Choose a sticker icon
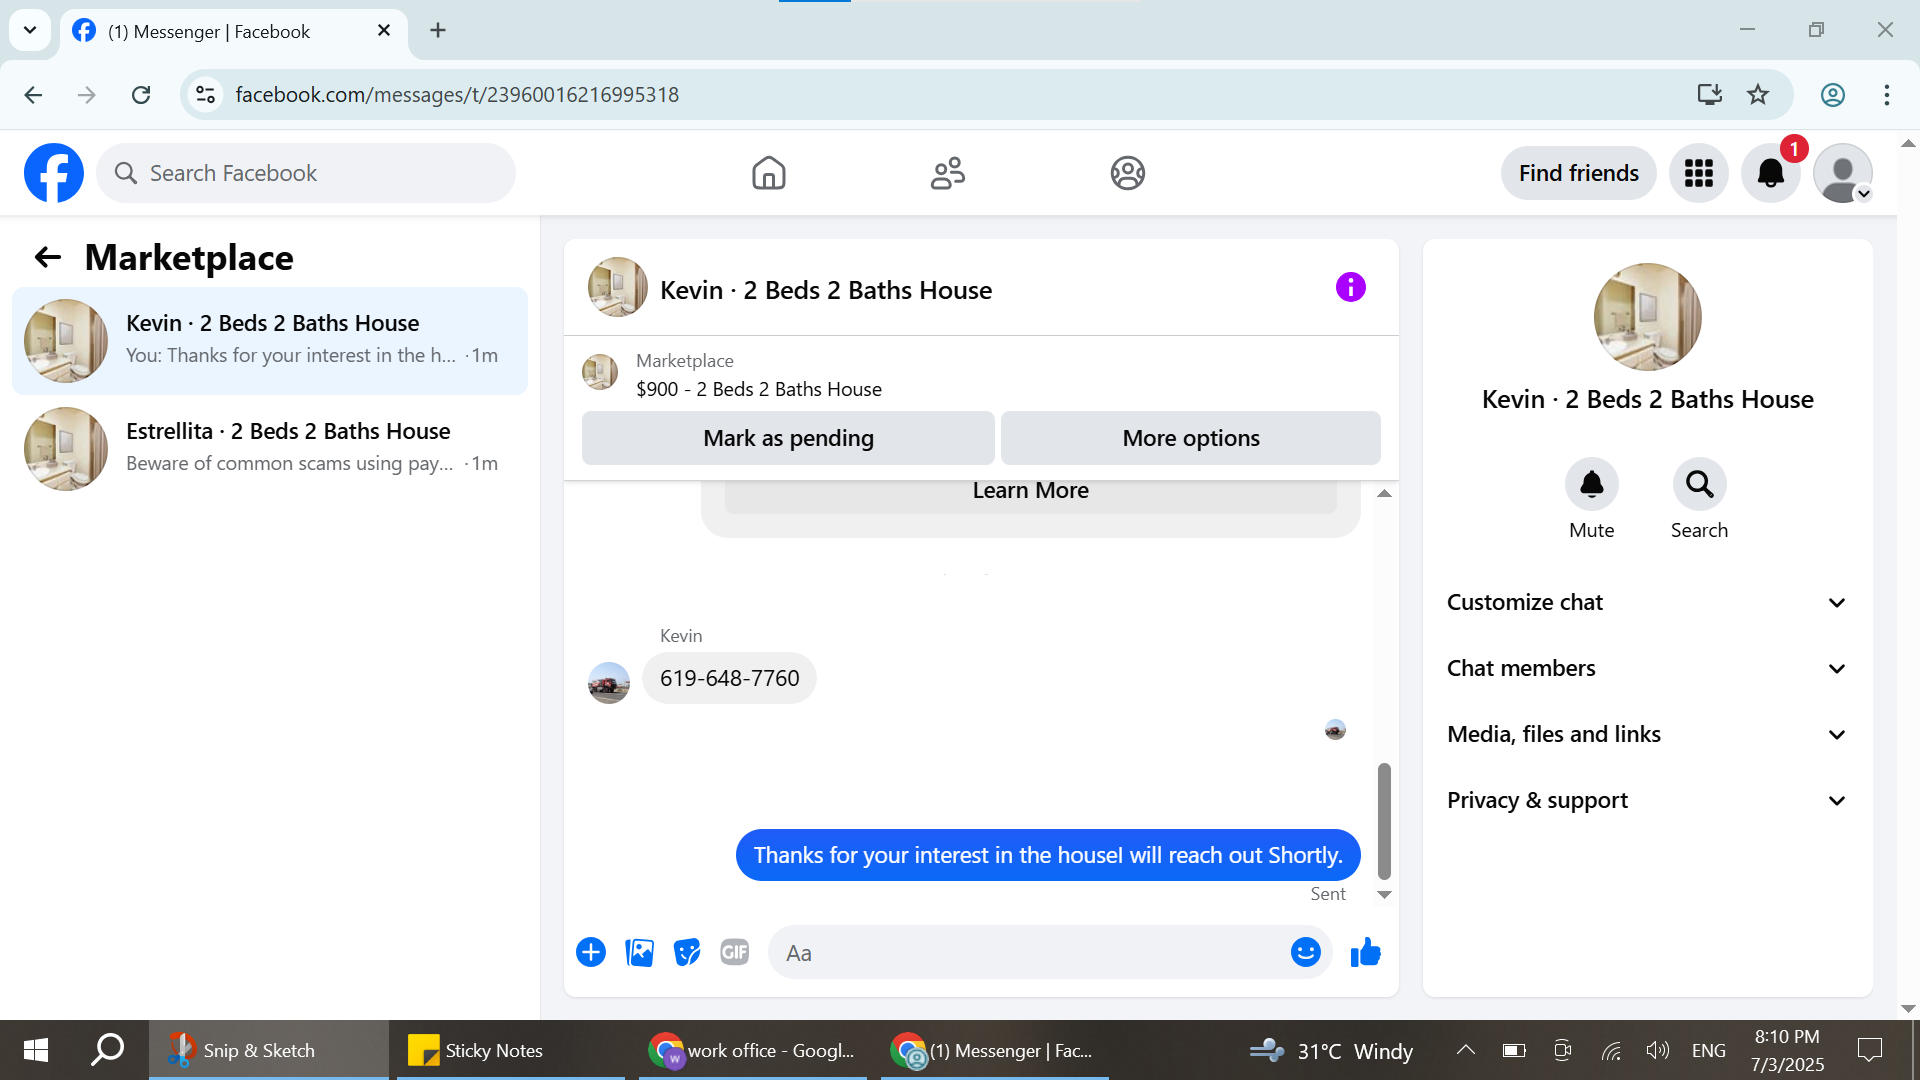This screenshot has width=1920, height=1080. [687, 953]
